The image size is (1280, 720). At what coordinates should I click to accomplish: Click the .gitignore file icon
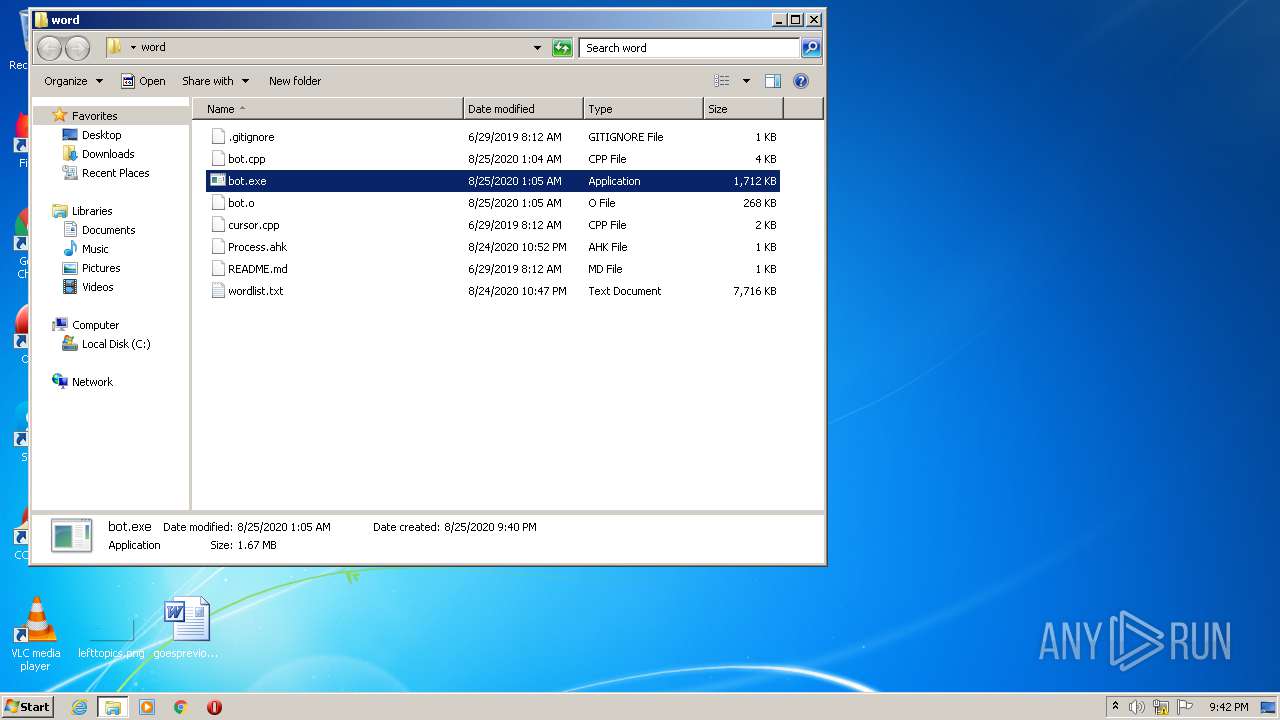tap(218, 137)
